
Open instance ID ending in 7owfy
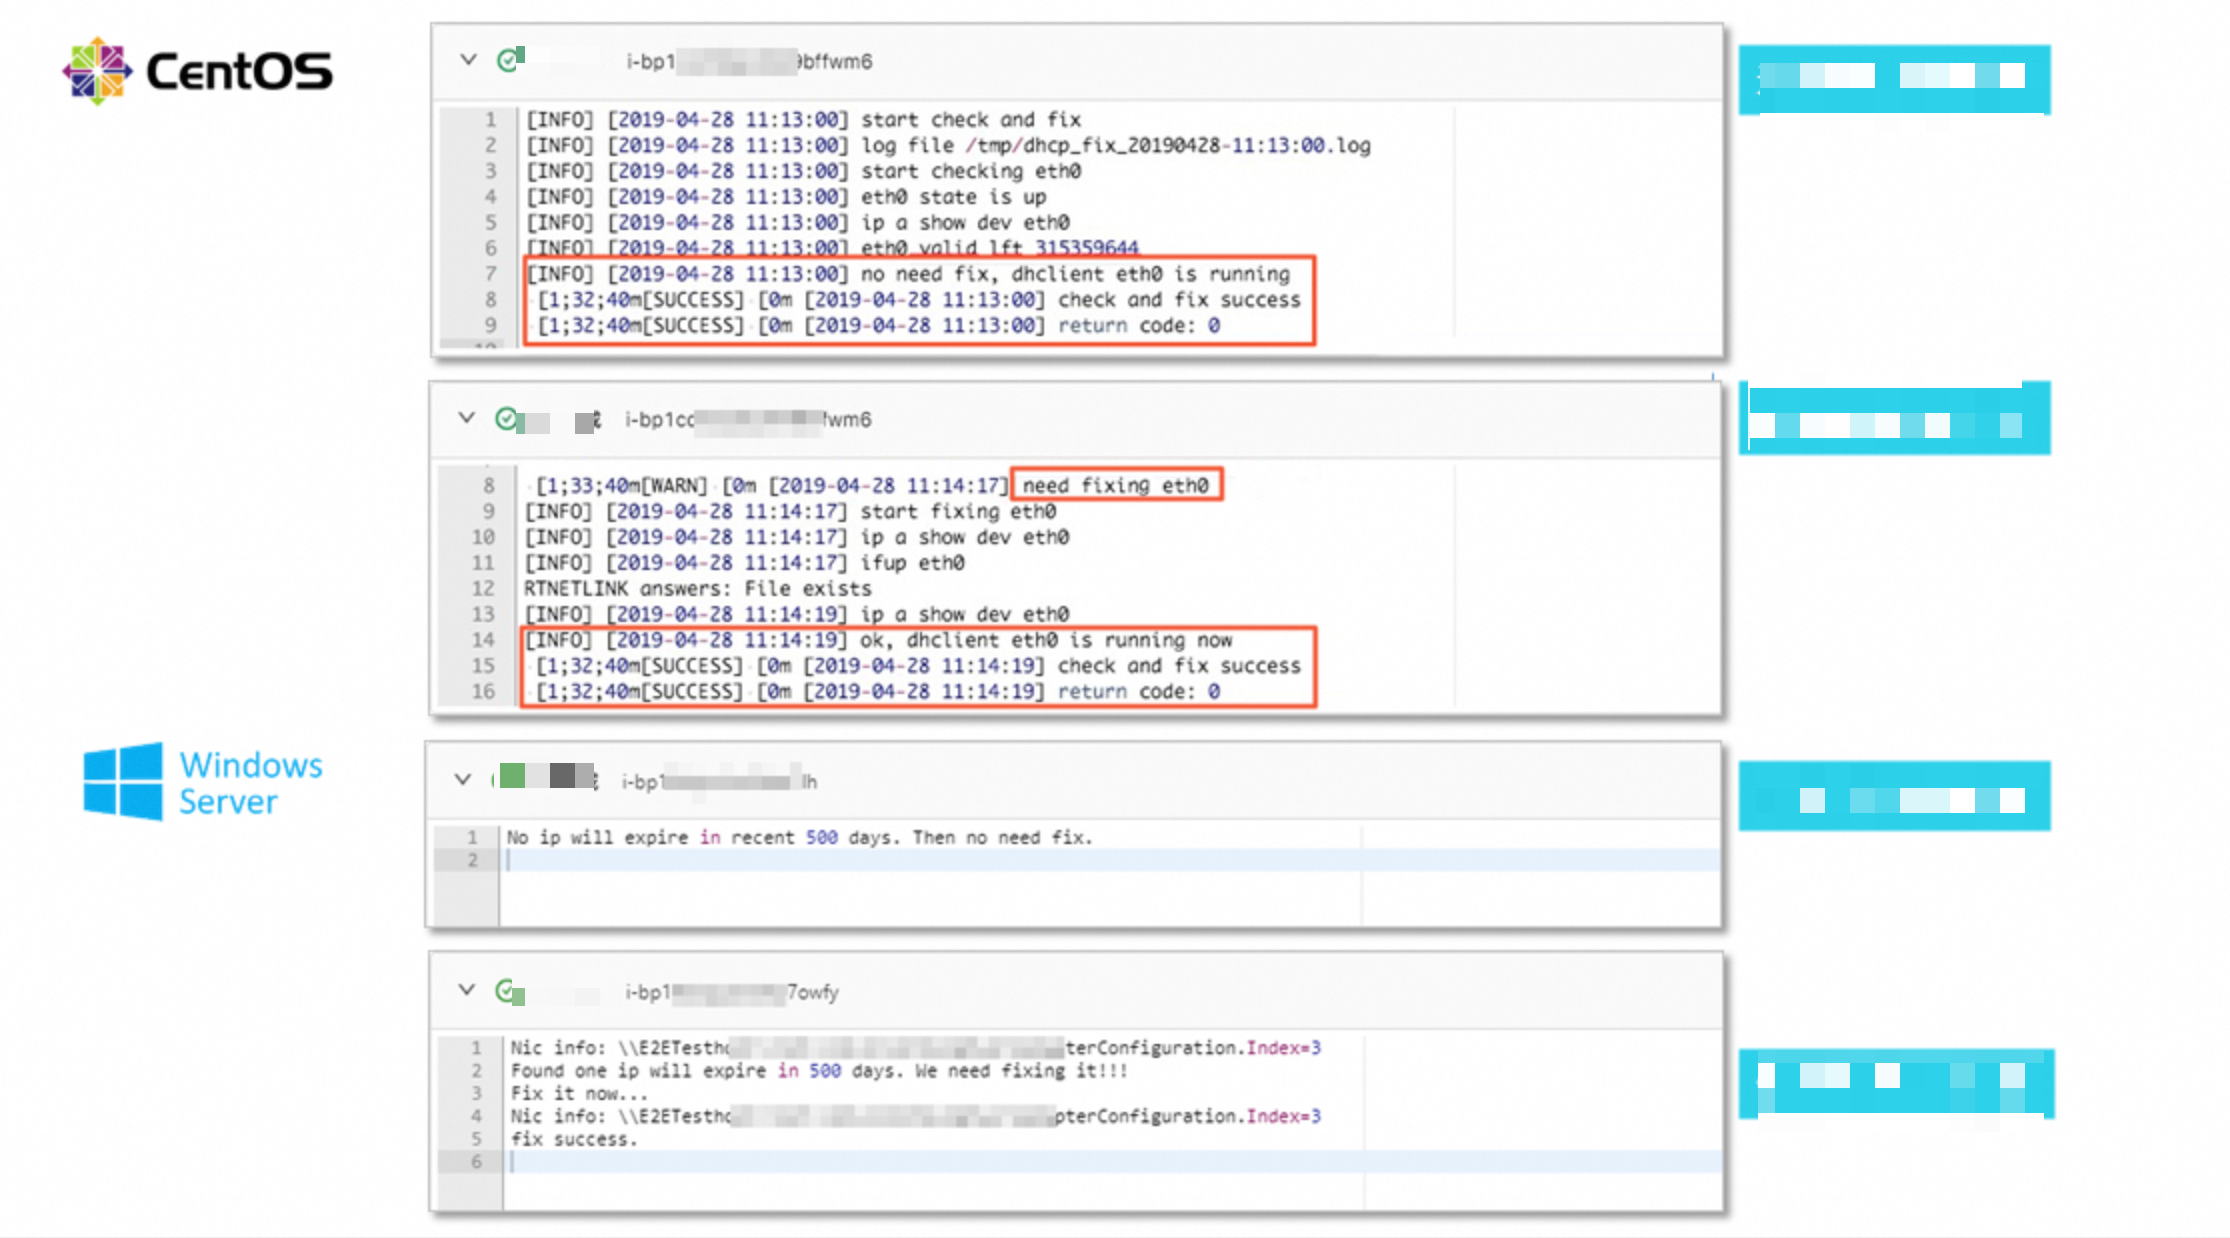[731, 992]
